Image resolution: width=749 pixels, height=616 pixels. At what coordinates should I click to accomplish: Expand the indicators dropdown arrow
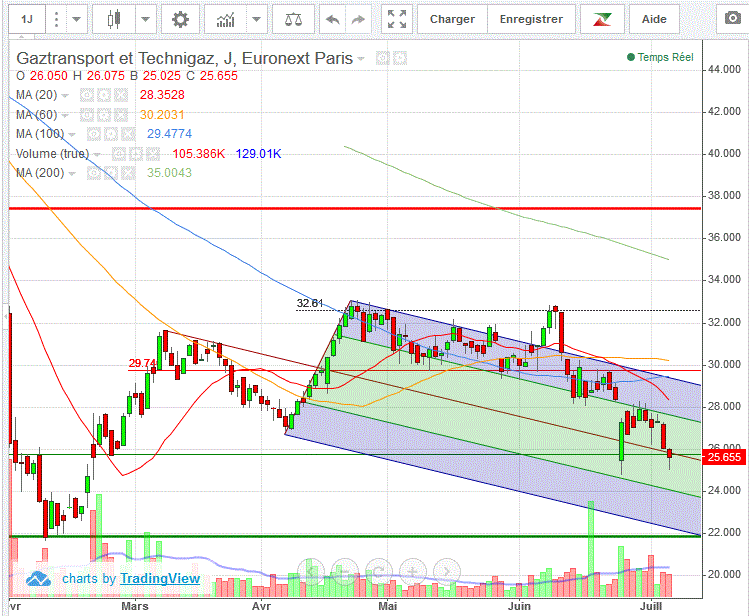(257, 20)
